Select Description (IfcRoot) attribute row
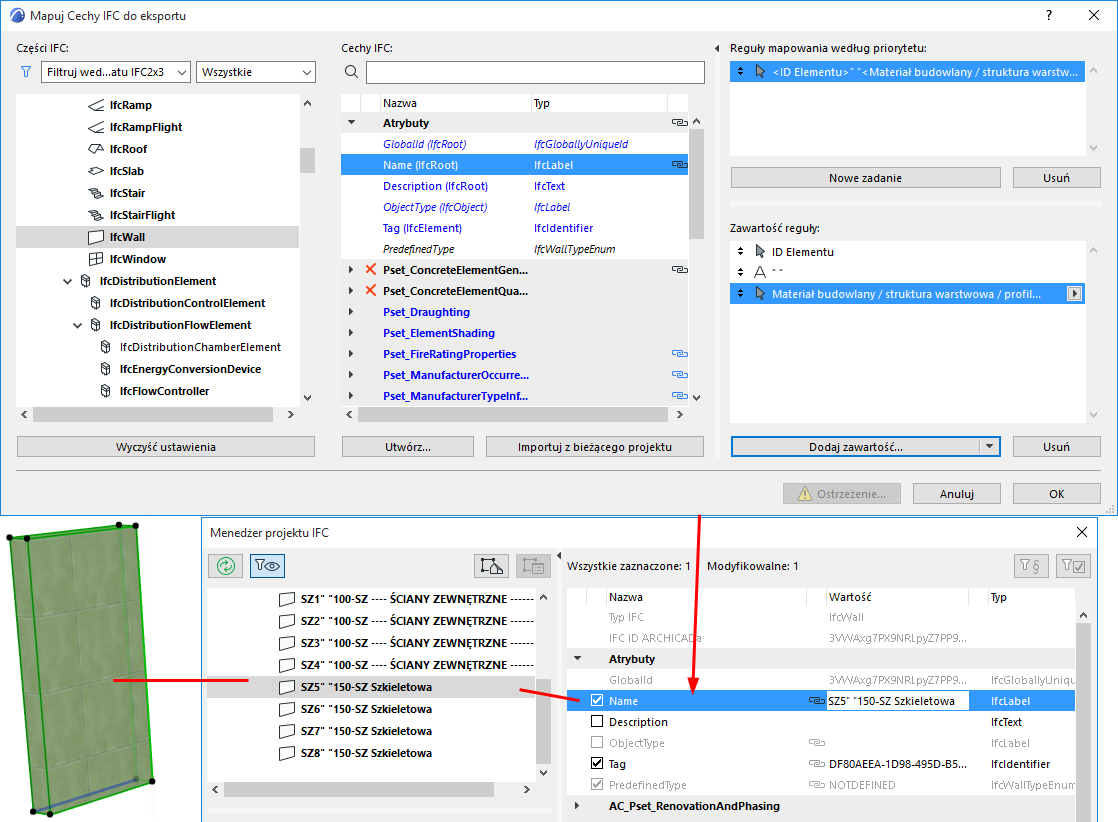Image resolution: width=1118 pixels, height=822 pixels. click(x=514, y=186)
